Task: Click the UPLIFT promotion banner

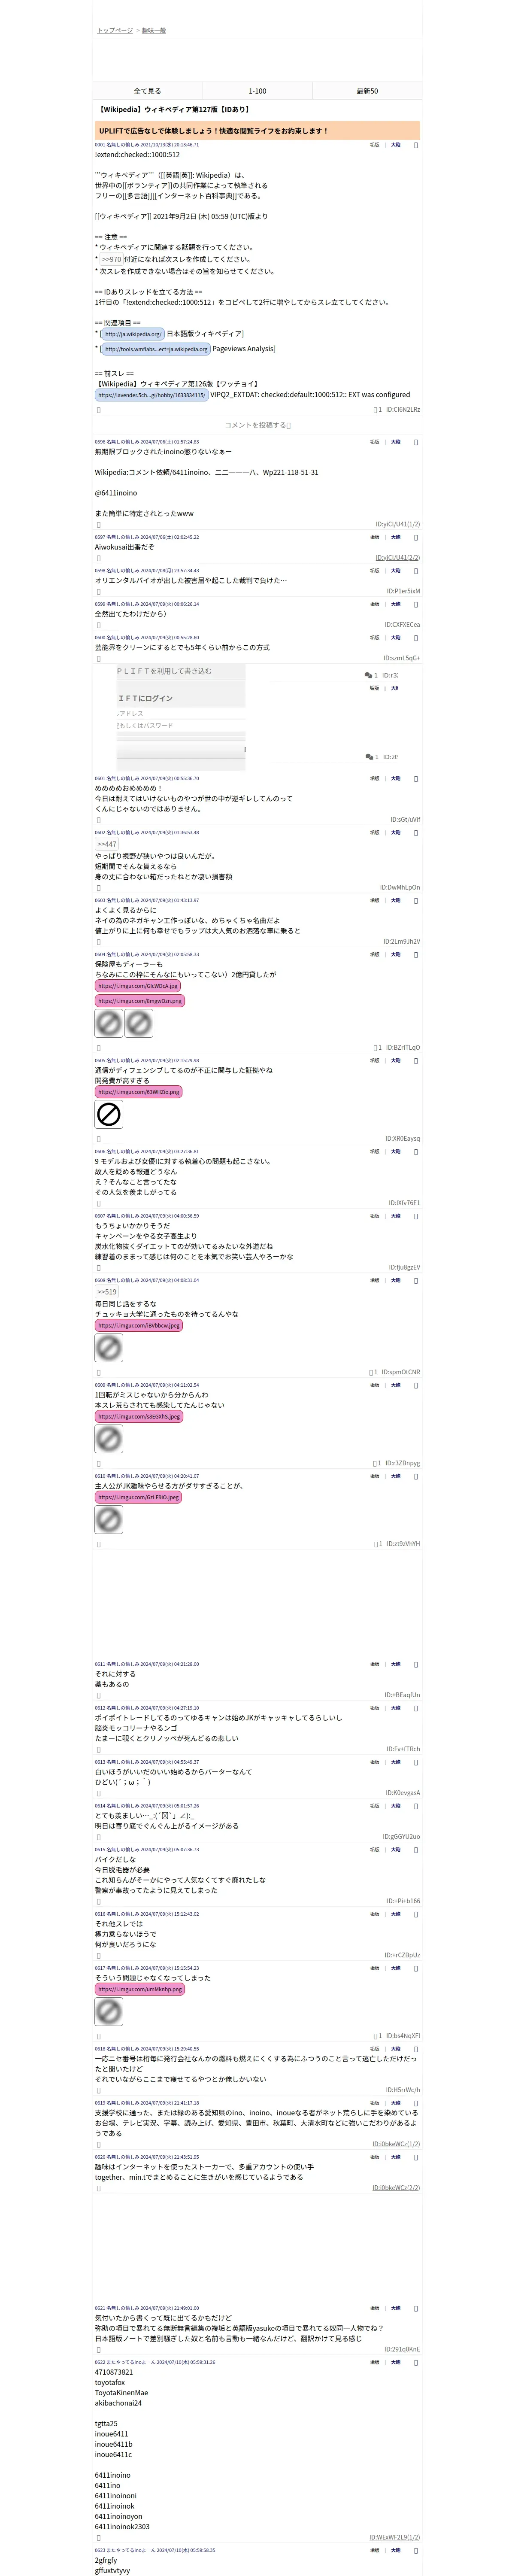Action: click(x=257, y=131)
